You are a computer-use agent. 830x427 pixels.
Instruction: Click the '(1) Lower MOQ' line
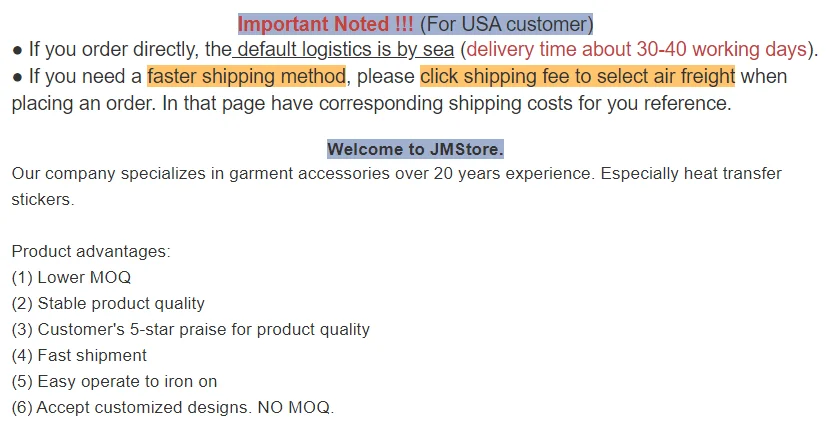[x=71, y=277]
